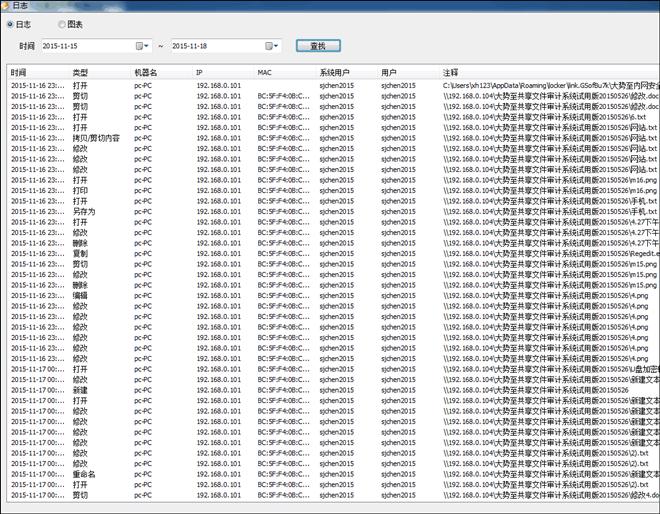This screenshot has height=514, width=660.
Task: Open the calendar icon for the start date
Action: [139, 46]
